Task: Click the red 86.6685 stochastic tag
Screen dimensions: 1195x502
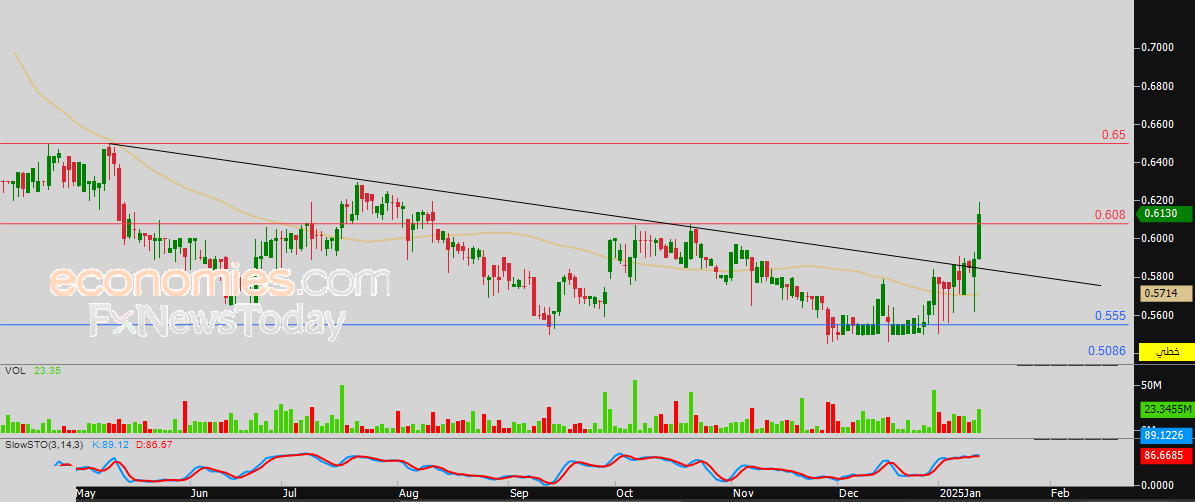Action: click(x=1164, y=457)
